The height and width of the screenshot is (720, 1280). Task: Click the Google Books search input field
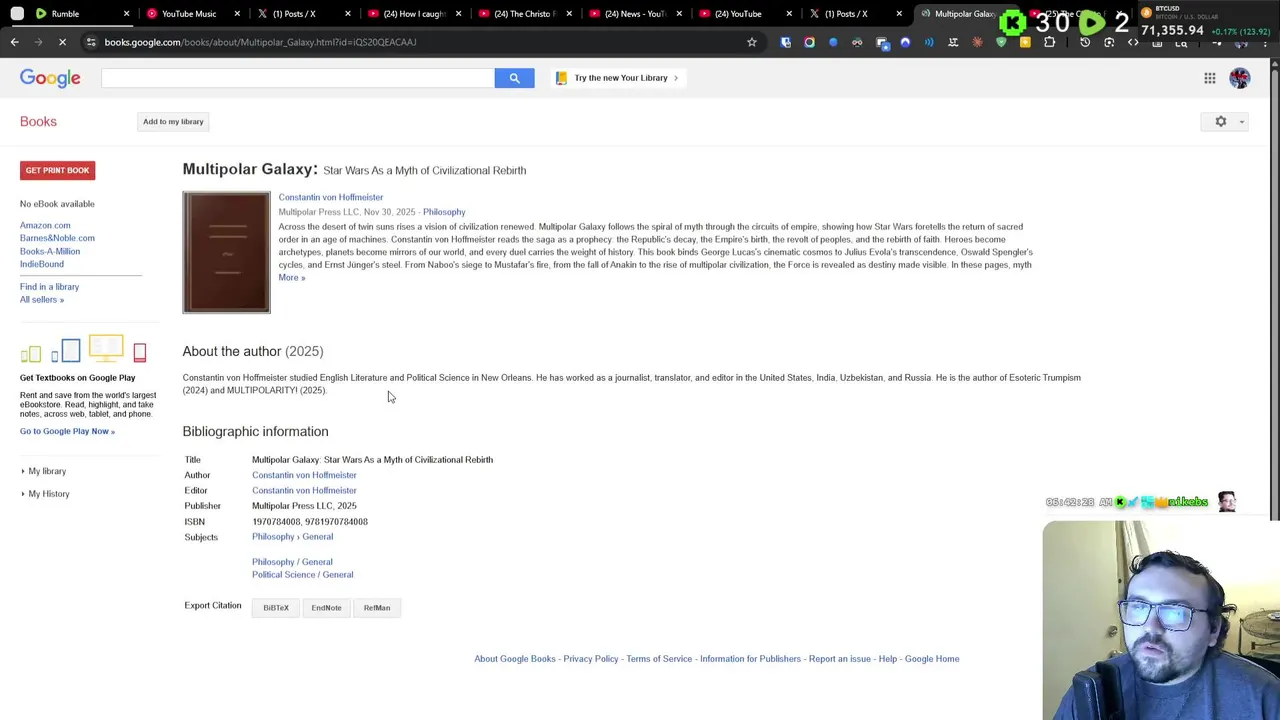[x=297, y=78]
